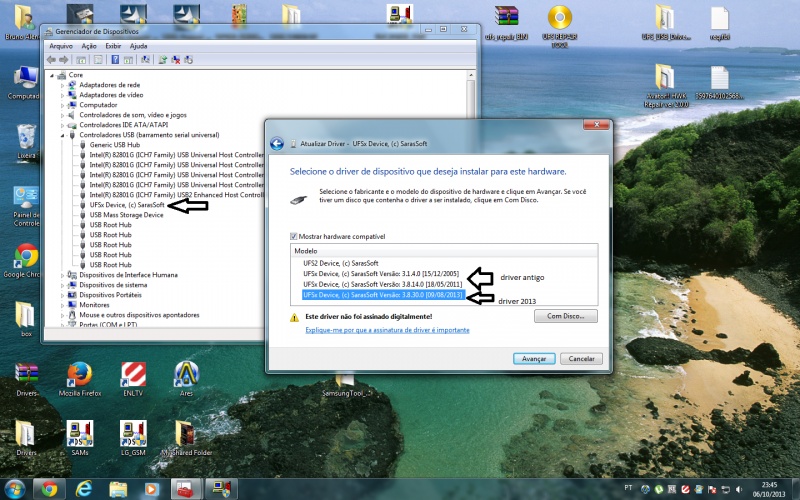Expand the Computador node
Viewport: 800px width, 500px height.
pos(63,105)
